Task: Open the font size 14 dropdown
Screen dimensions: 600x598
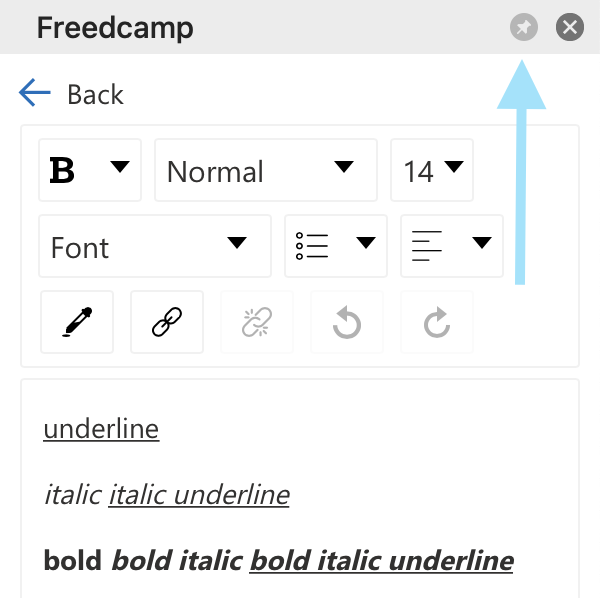Action: (x=432, y=171)
